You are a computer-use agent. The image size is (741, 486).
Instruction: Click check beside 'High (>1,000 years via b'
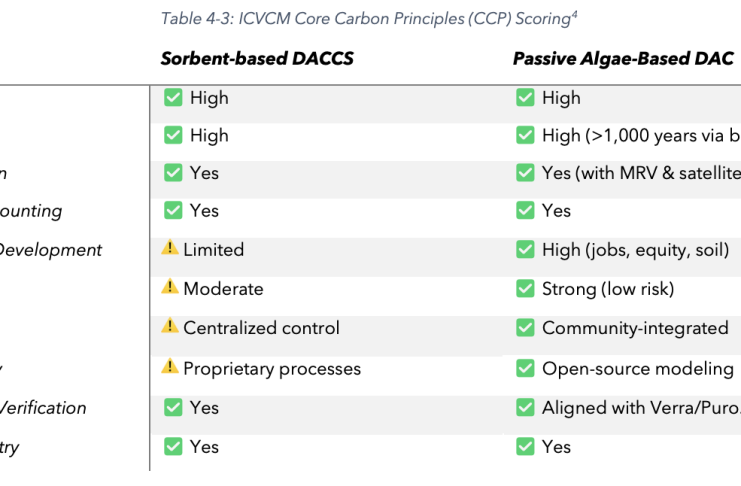pos(525,135)
